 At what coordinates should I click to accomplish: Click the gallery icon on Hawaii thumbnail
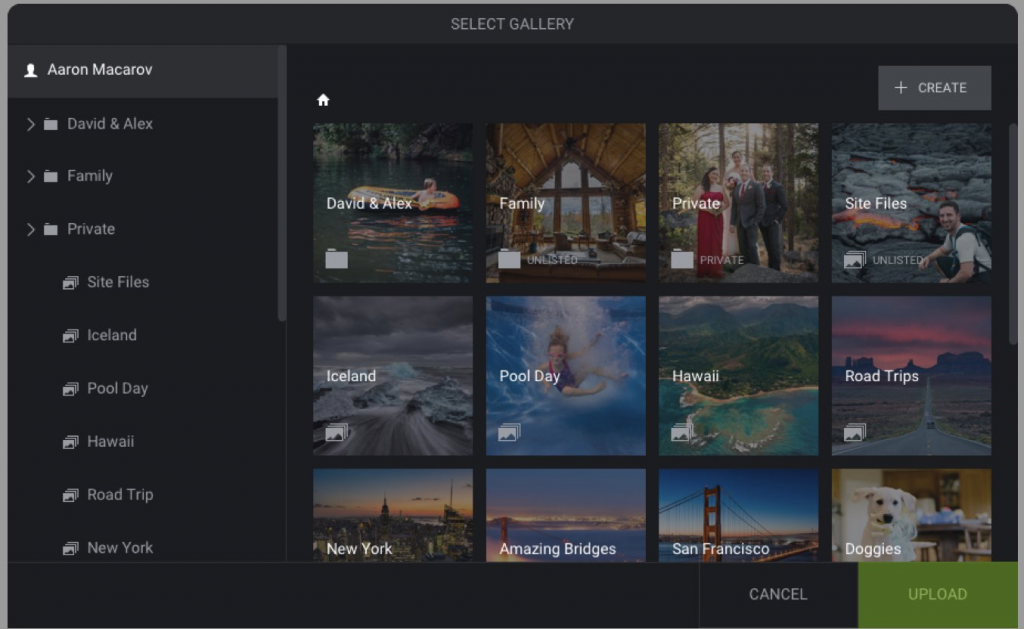click(682, 432)
